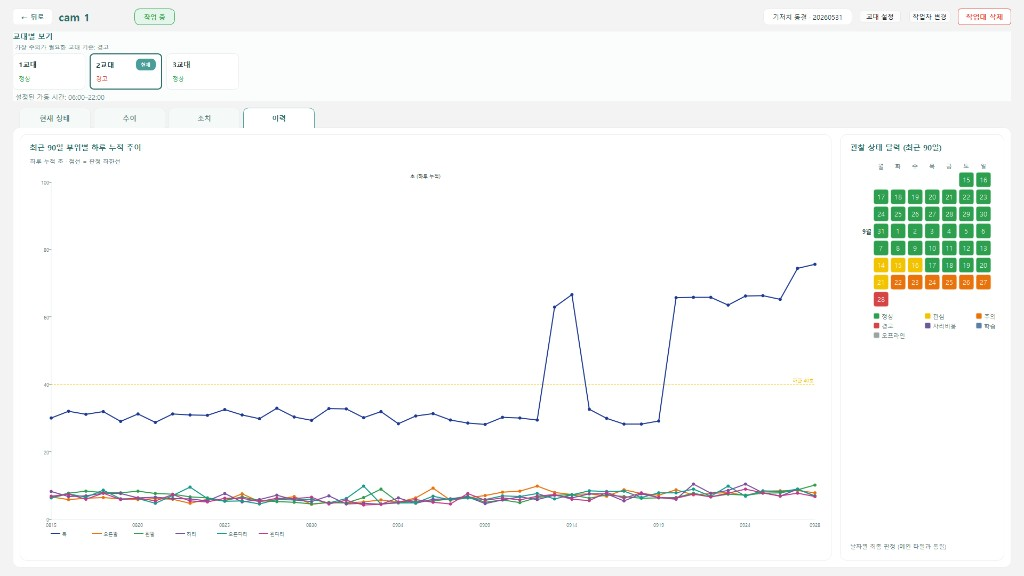Select the 3교대 shift card

[202, 71]
